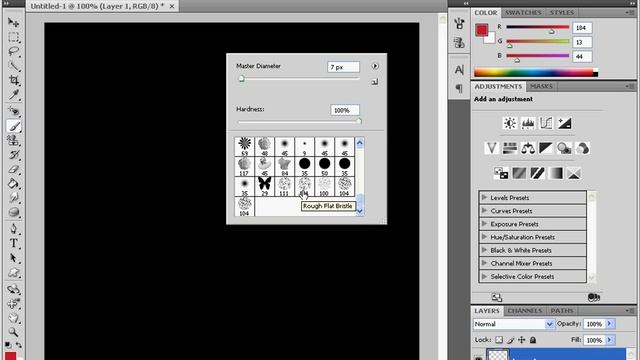This screenshot has width=640, height=360.
Task: Select the Pen tool
Action: coord(13,229)
